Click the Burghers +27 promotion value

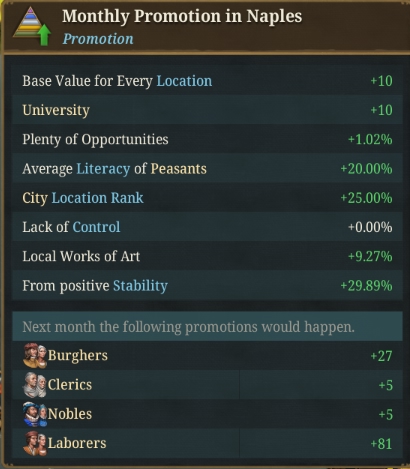[381, 356]
